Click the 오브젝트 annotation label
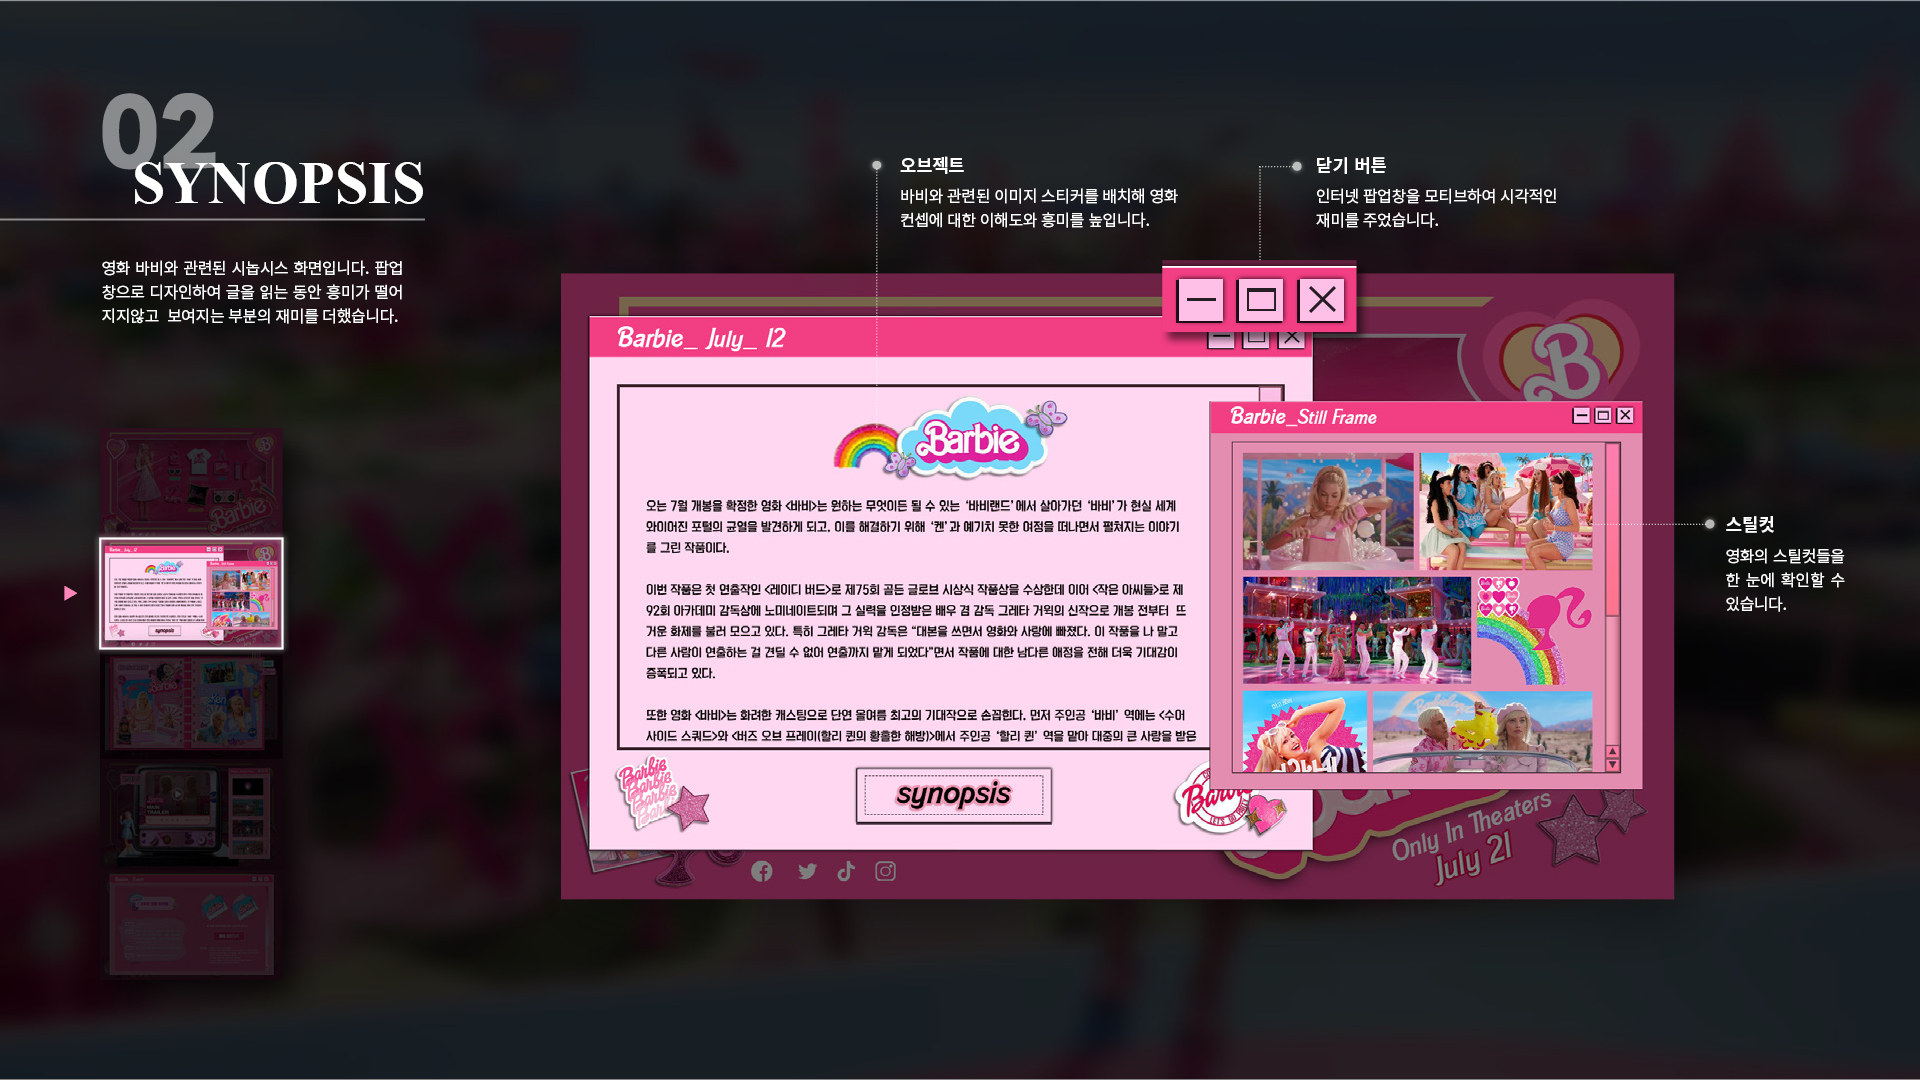The height and width of the screenshot is (1080, 1920). [931, 165]
